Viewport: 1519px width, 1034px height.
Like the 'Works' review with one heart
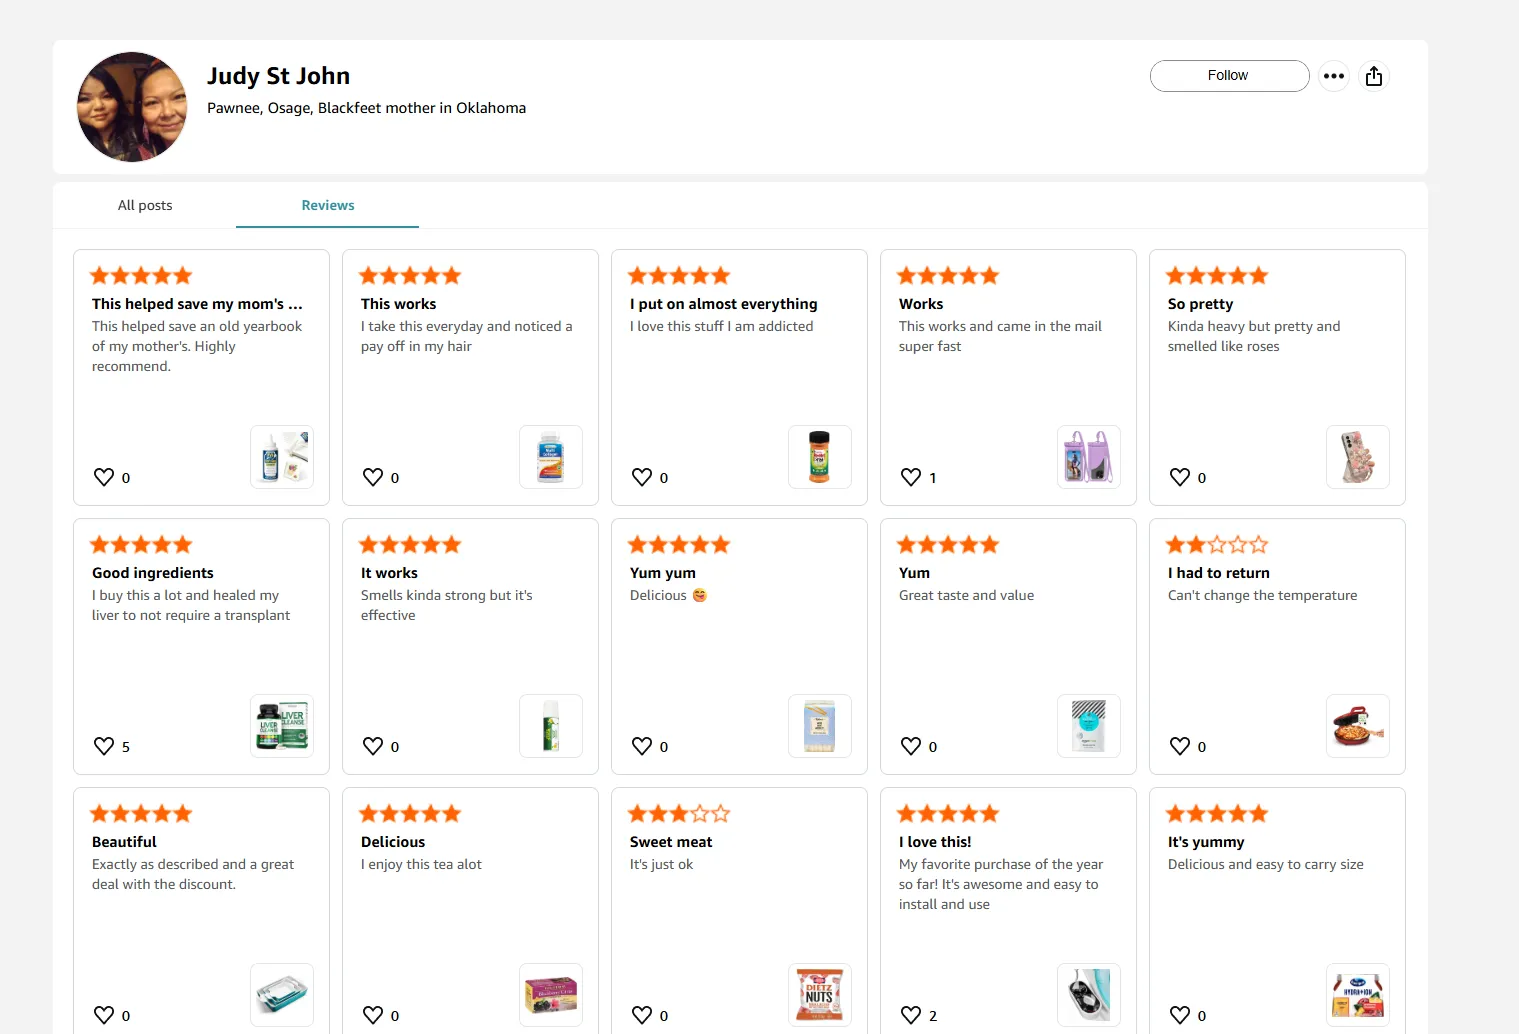[x=911, y=477]
